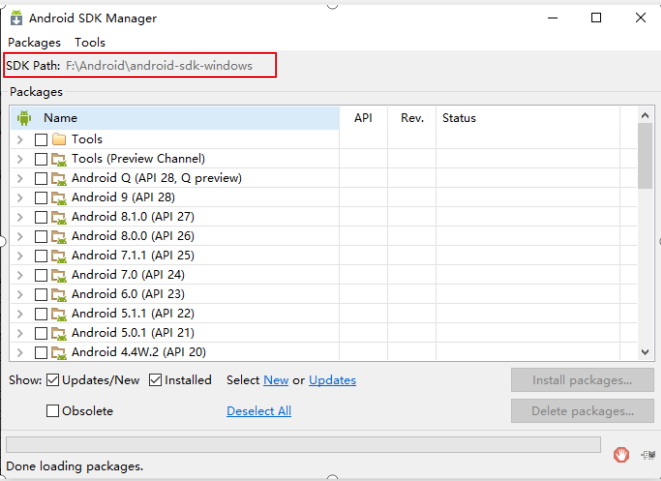
Task: Click the package list scrollbar thumb
Action: (645, 156)
